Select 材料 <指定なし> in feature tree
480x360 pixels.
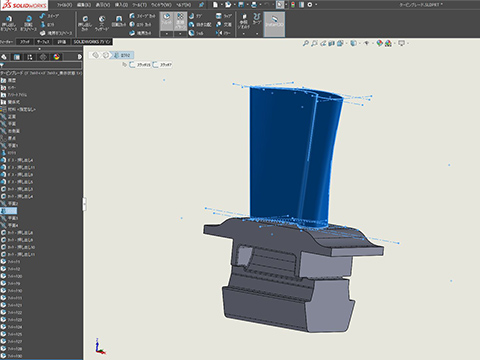(22, 109)
